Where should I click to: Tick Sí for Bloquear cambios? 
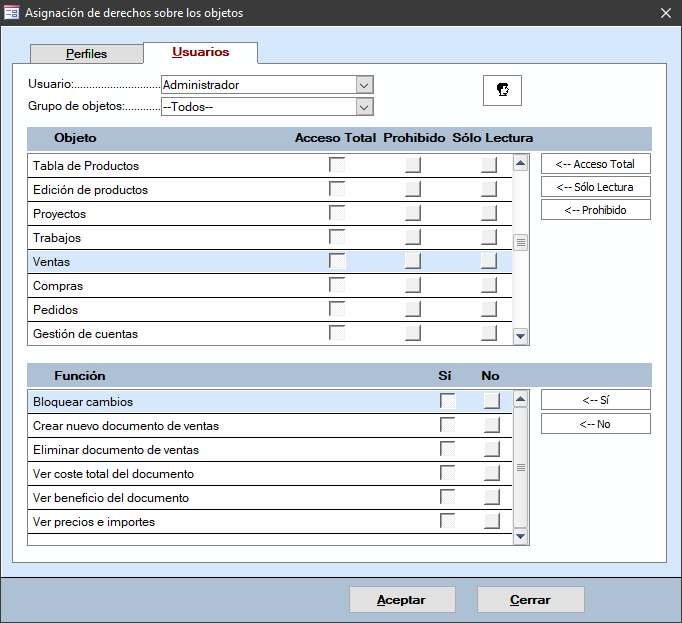pos(448,401)
